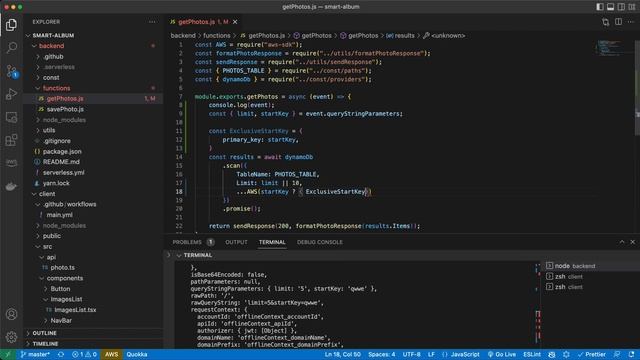Toggle primary sidebar layout icon
The height and width of the screenshot is (360, 640).
click(x=600, y=7)
